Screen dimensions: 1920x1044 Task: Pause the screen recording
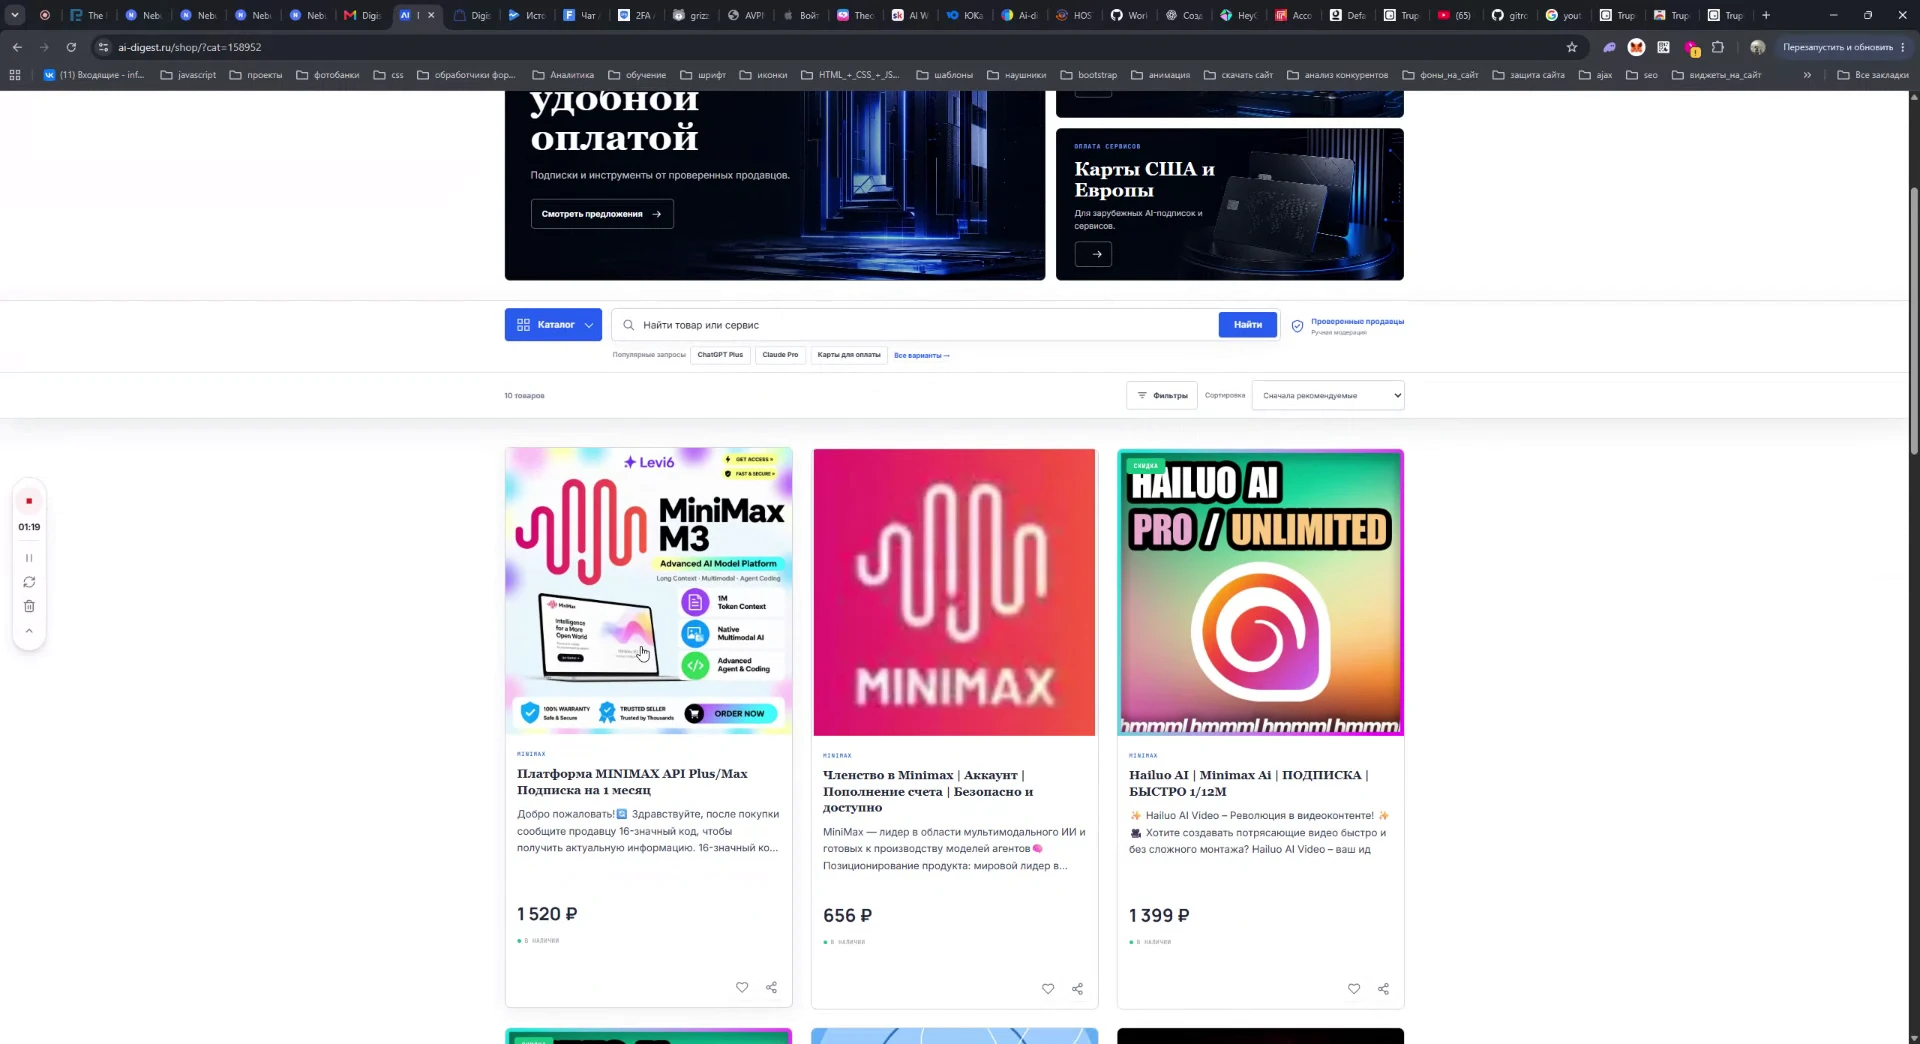coord(29,558)
